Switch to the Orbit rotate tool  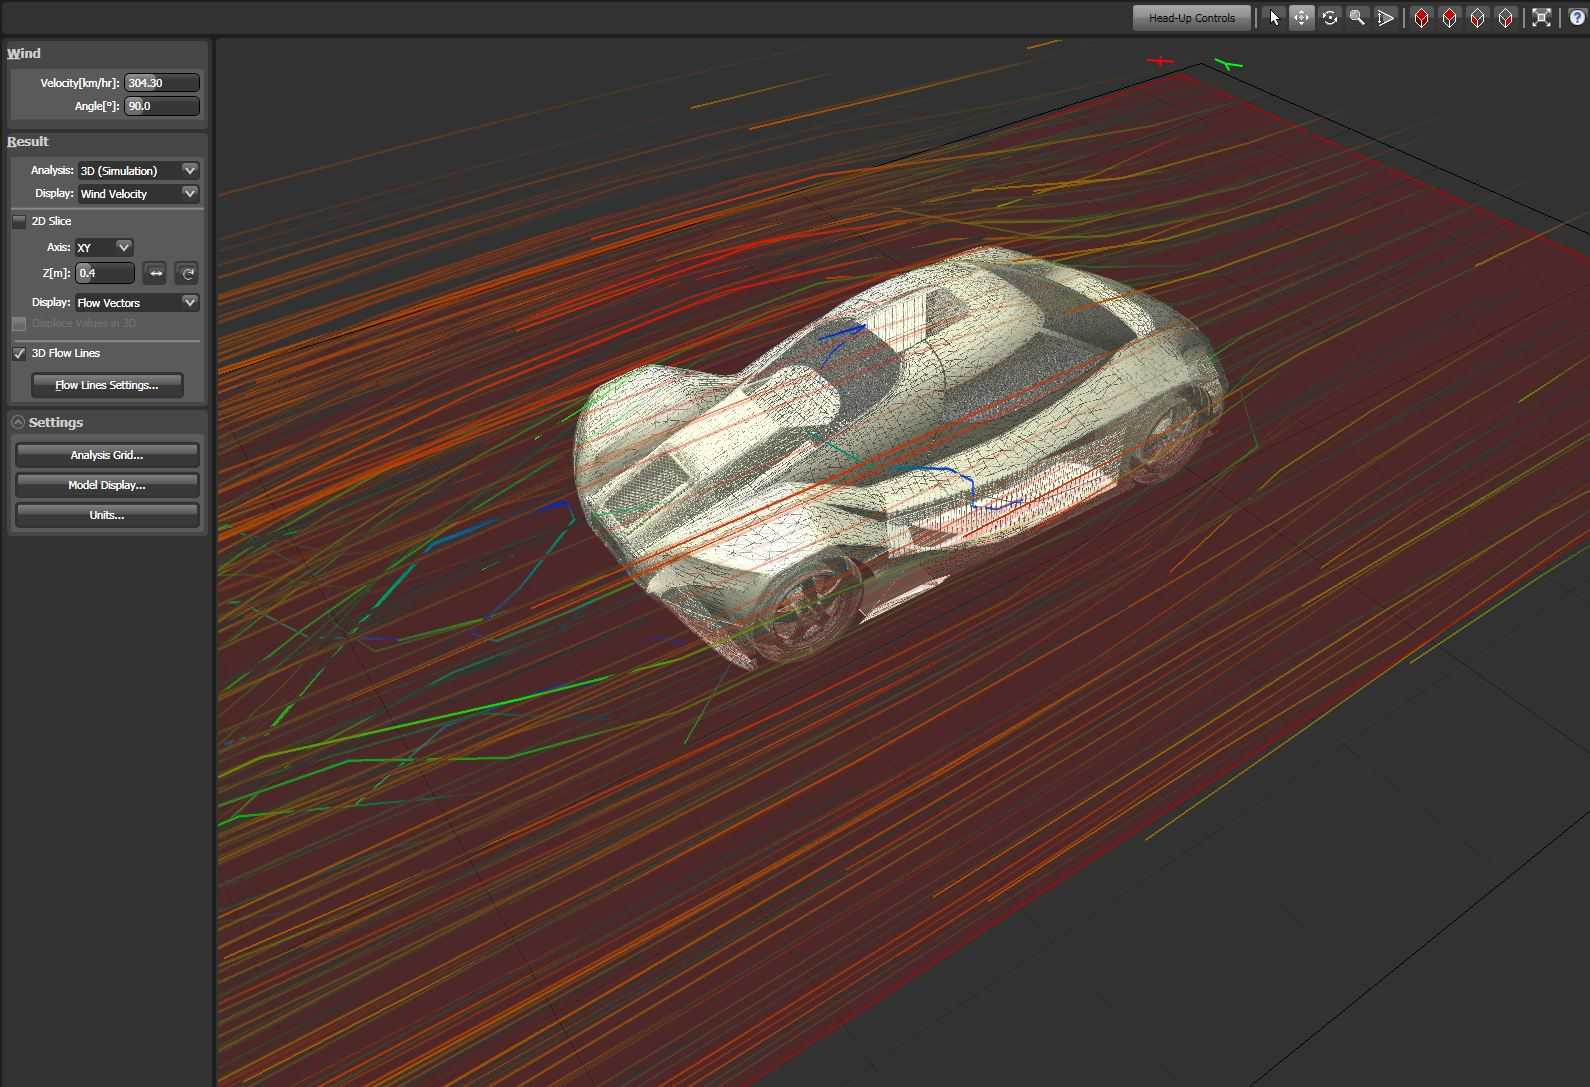(1330, 18)
